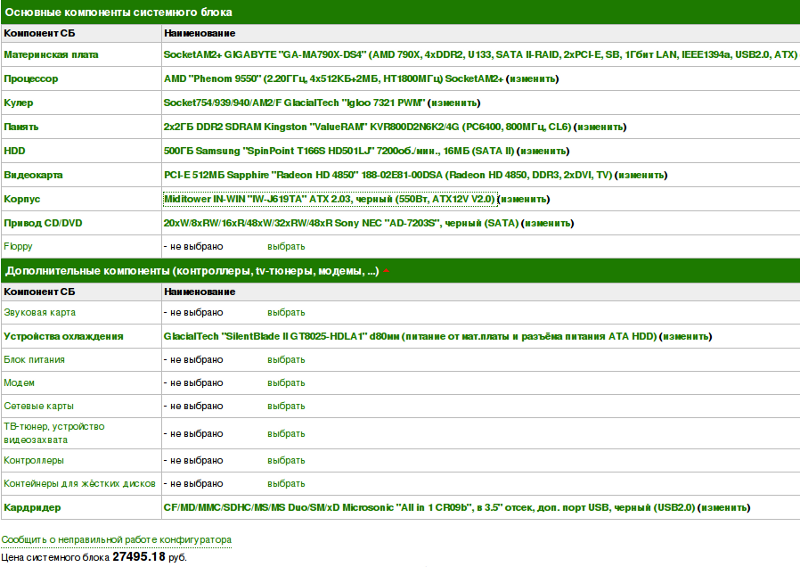Open the Устройства охлаждения category link
Screen dimensions: 800x567
pyautogui.click(x=63, y=336)
